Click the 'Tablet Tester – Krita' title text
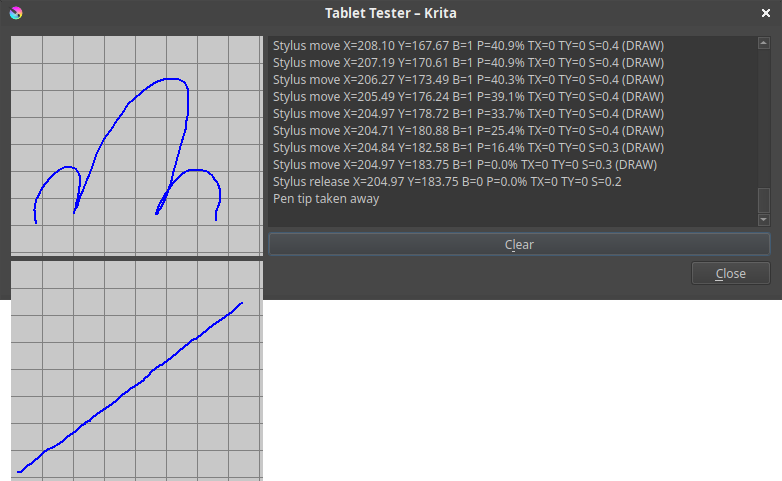The width and height of the screenshot is (782, 481). 391,13
